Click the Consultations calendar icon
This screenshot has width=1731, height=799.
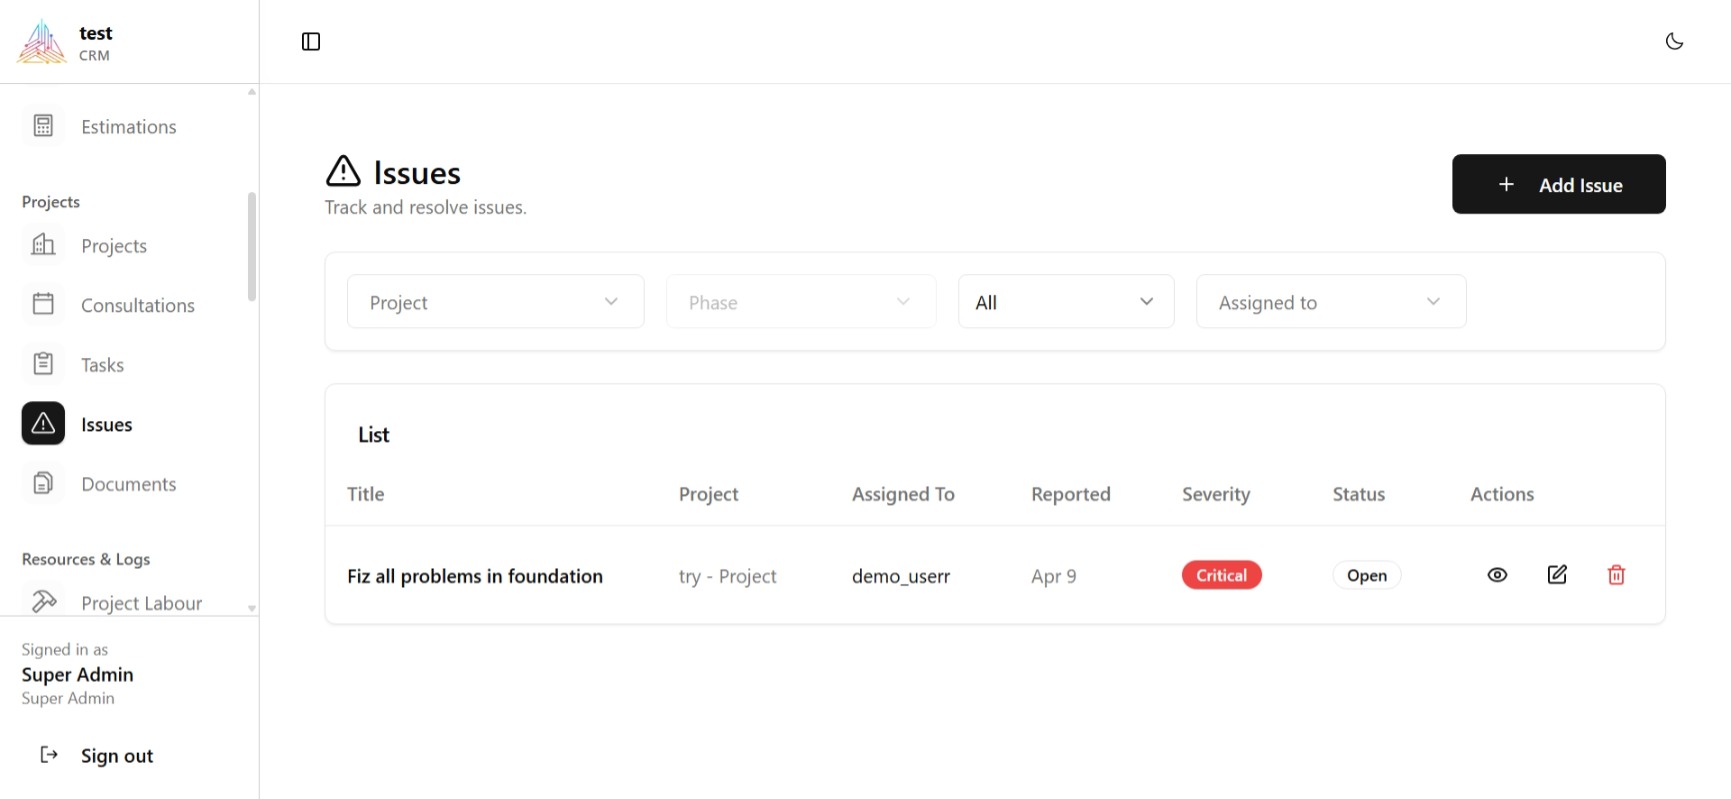pyautogui.click(x=43, y=304)
